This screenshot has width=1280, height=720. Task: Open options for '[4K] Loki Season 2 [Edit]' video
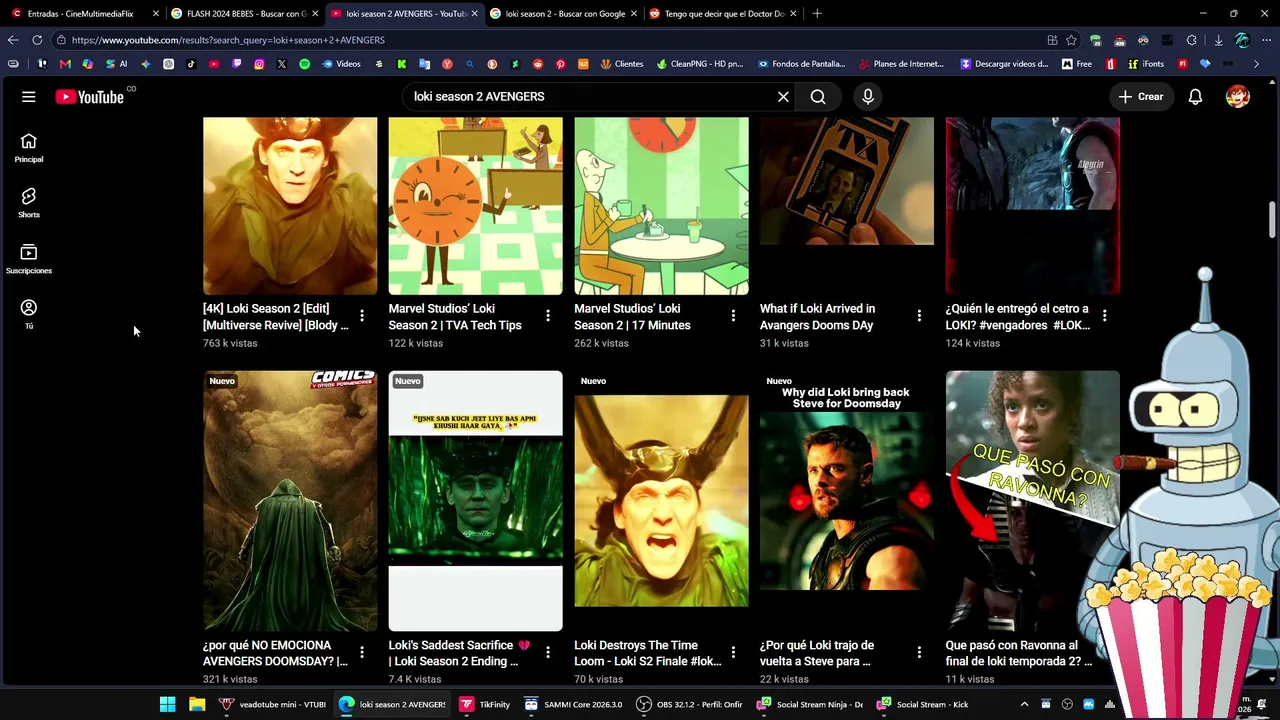click(x=362, y=316)
